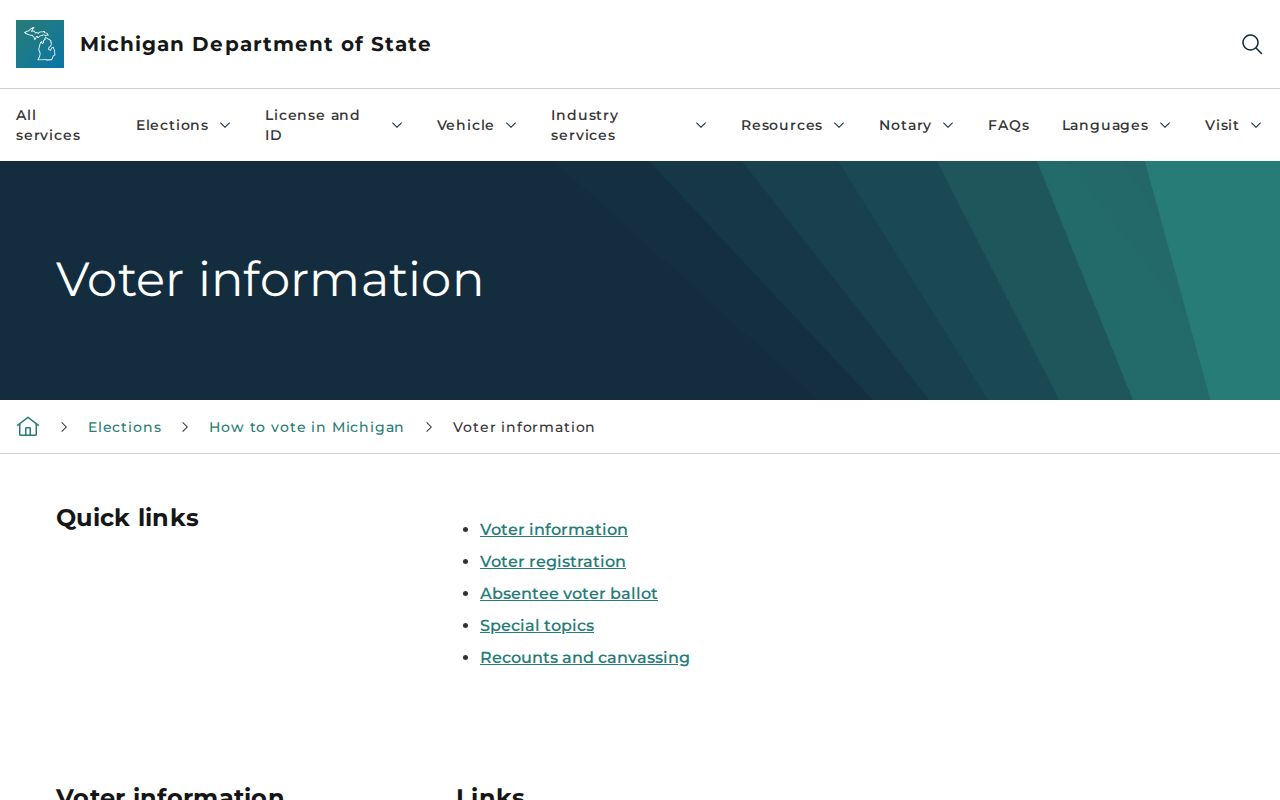The image size is (1280, 800).
Task: Click the Michigan Department of State logo
Action: click(x=40, y=44)
